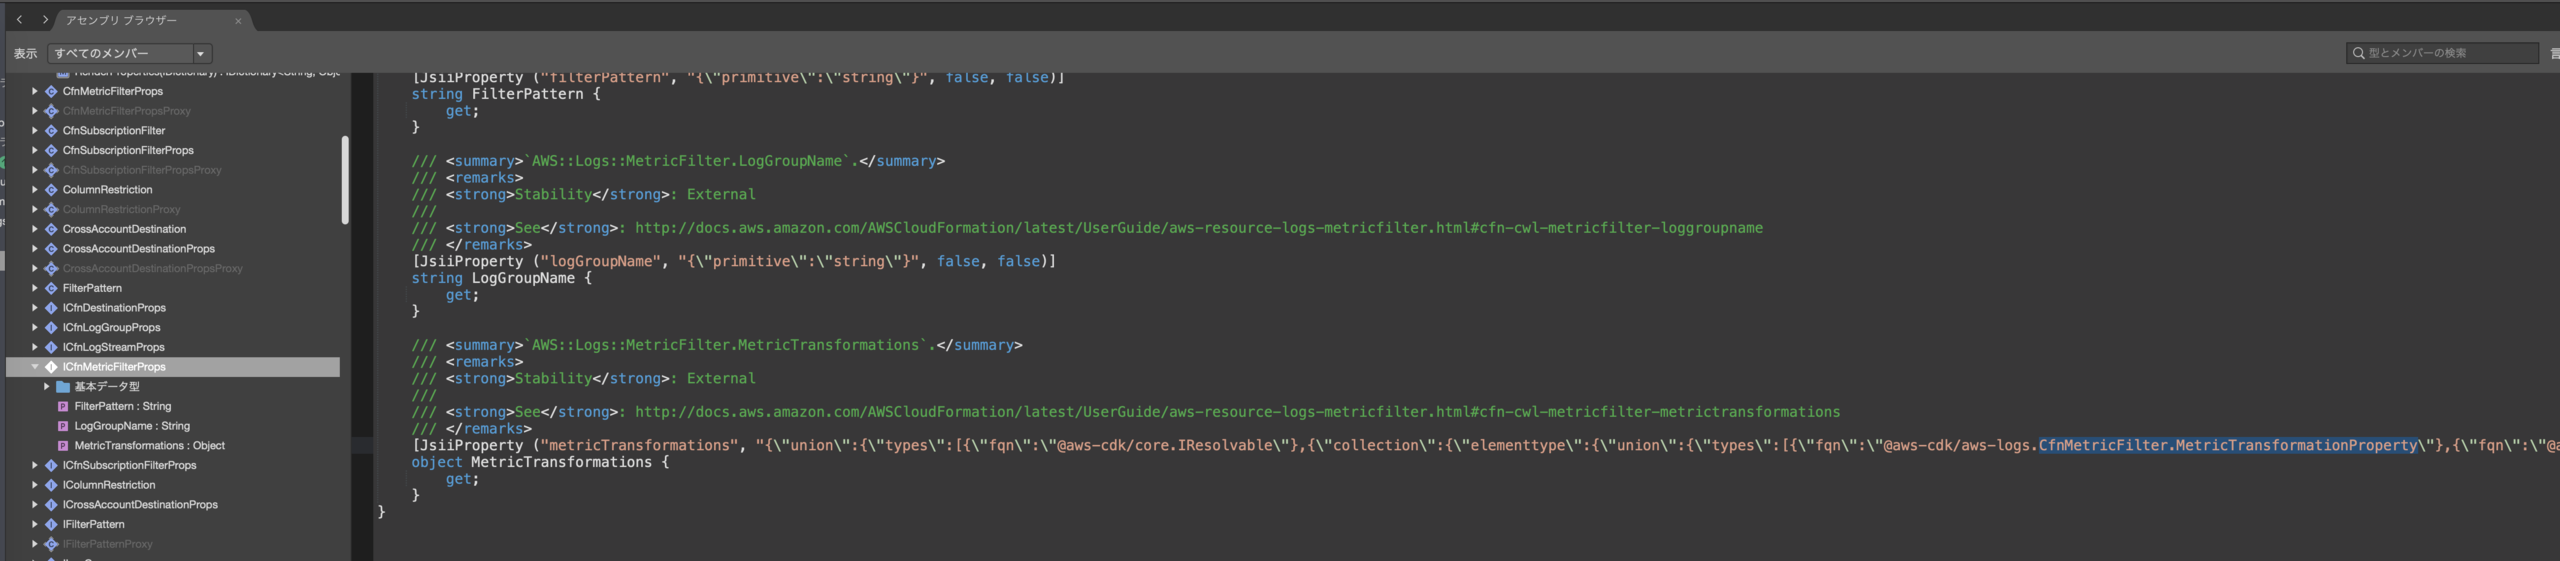
Task: Select the ICfnLogStreamProps row label
Action: coord(114,347)
